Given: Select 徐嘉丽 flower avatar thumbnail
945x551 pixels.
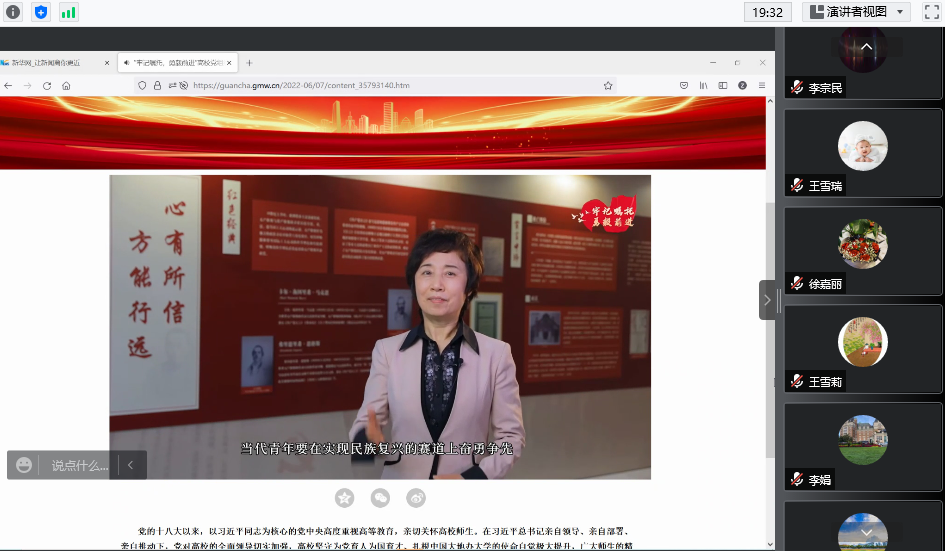Looking at the screenshot, I should pos(862,244).
